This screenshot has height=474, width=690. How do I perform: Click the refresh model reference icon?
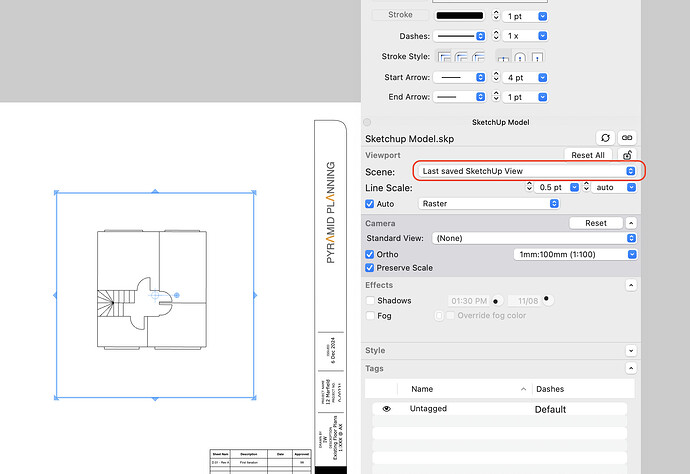coord(605,137)
